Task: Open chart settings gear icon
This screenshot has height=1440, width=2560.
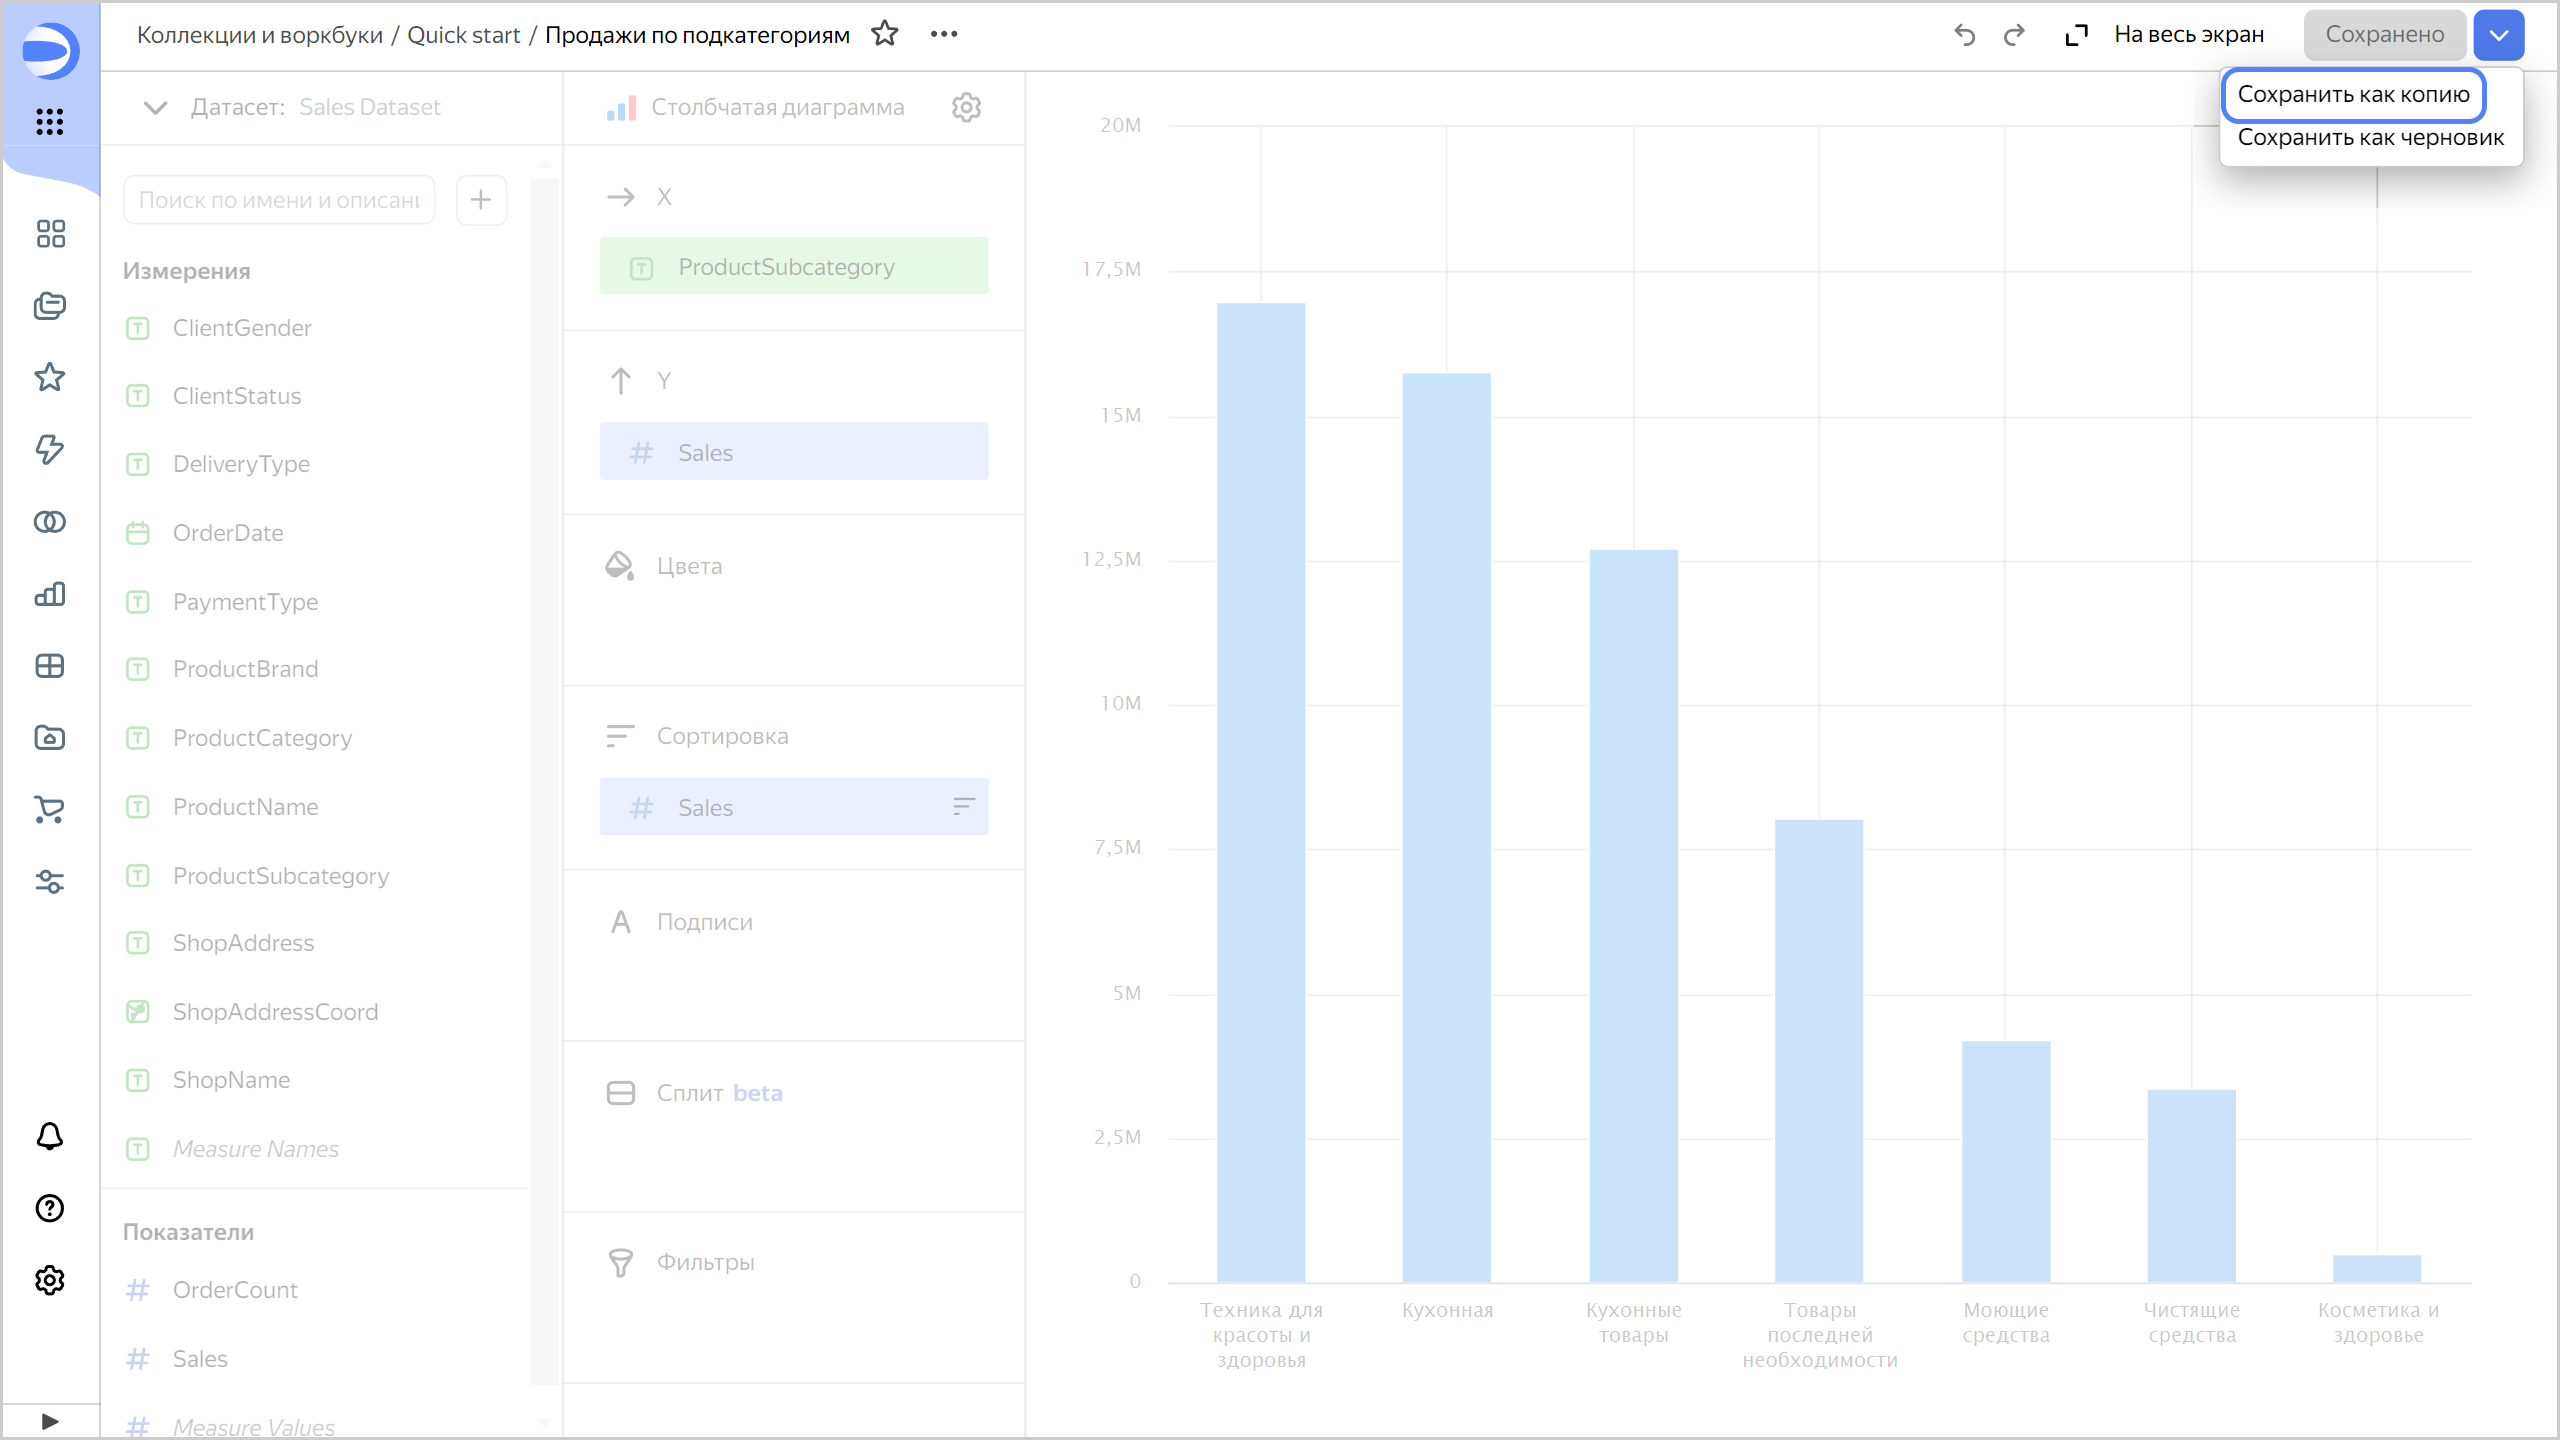Action: (966, 107)
